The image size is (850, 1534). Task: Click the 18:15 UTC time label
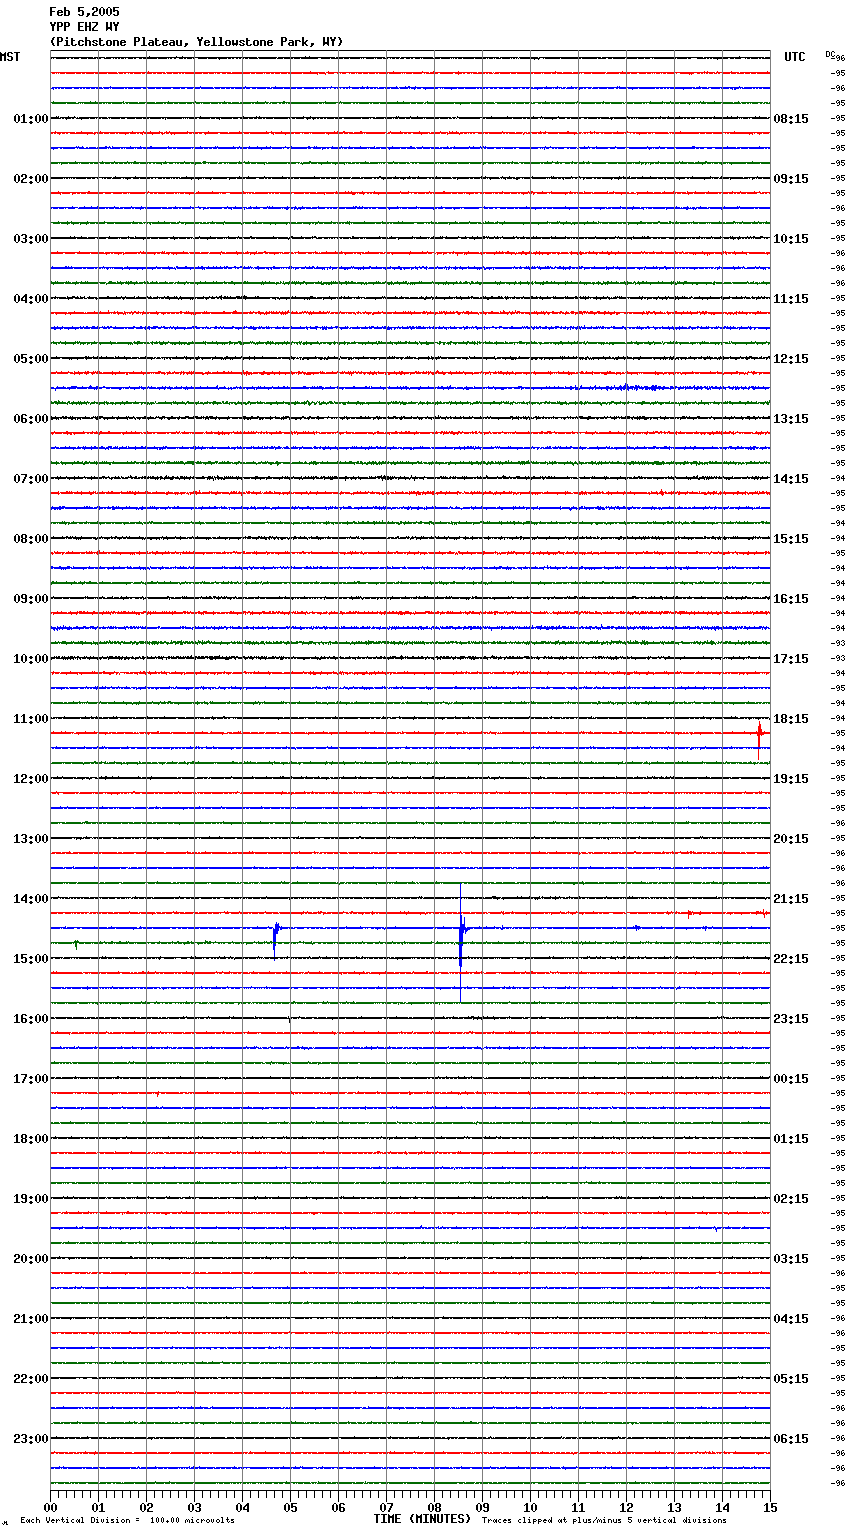tap(791, 719)
